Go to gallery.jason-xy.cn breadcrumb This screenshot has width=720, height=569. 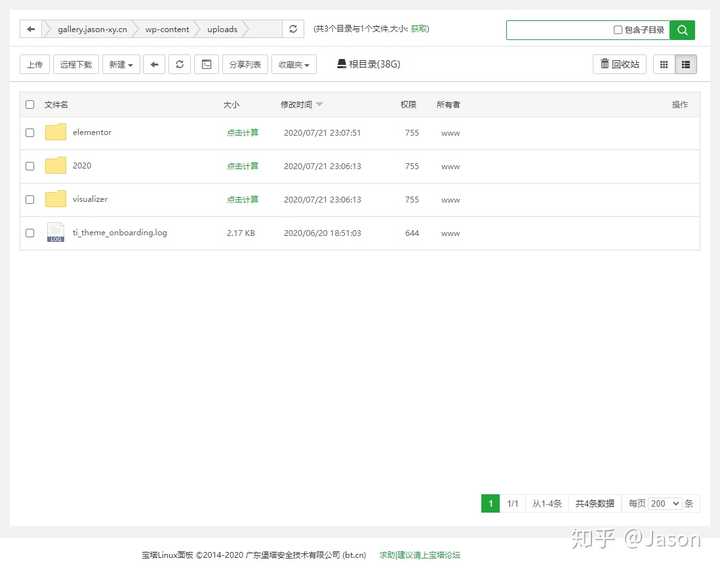(92, 30)
